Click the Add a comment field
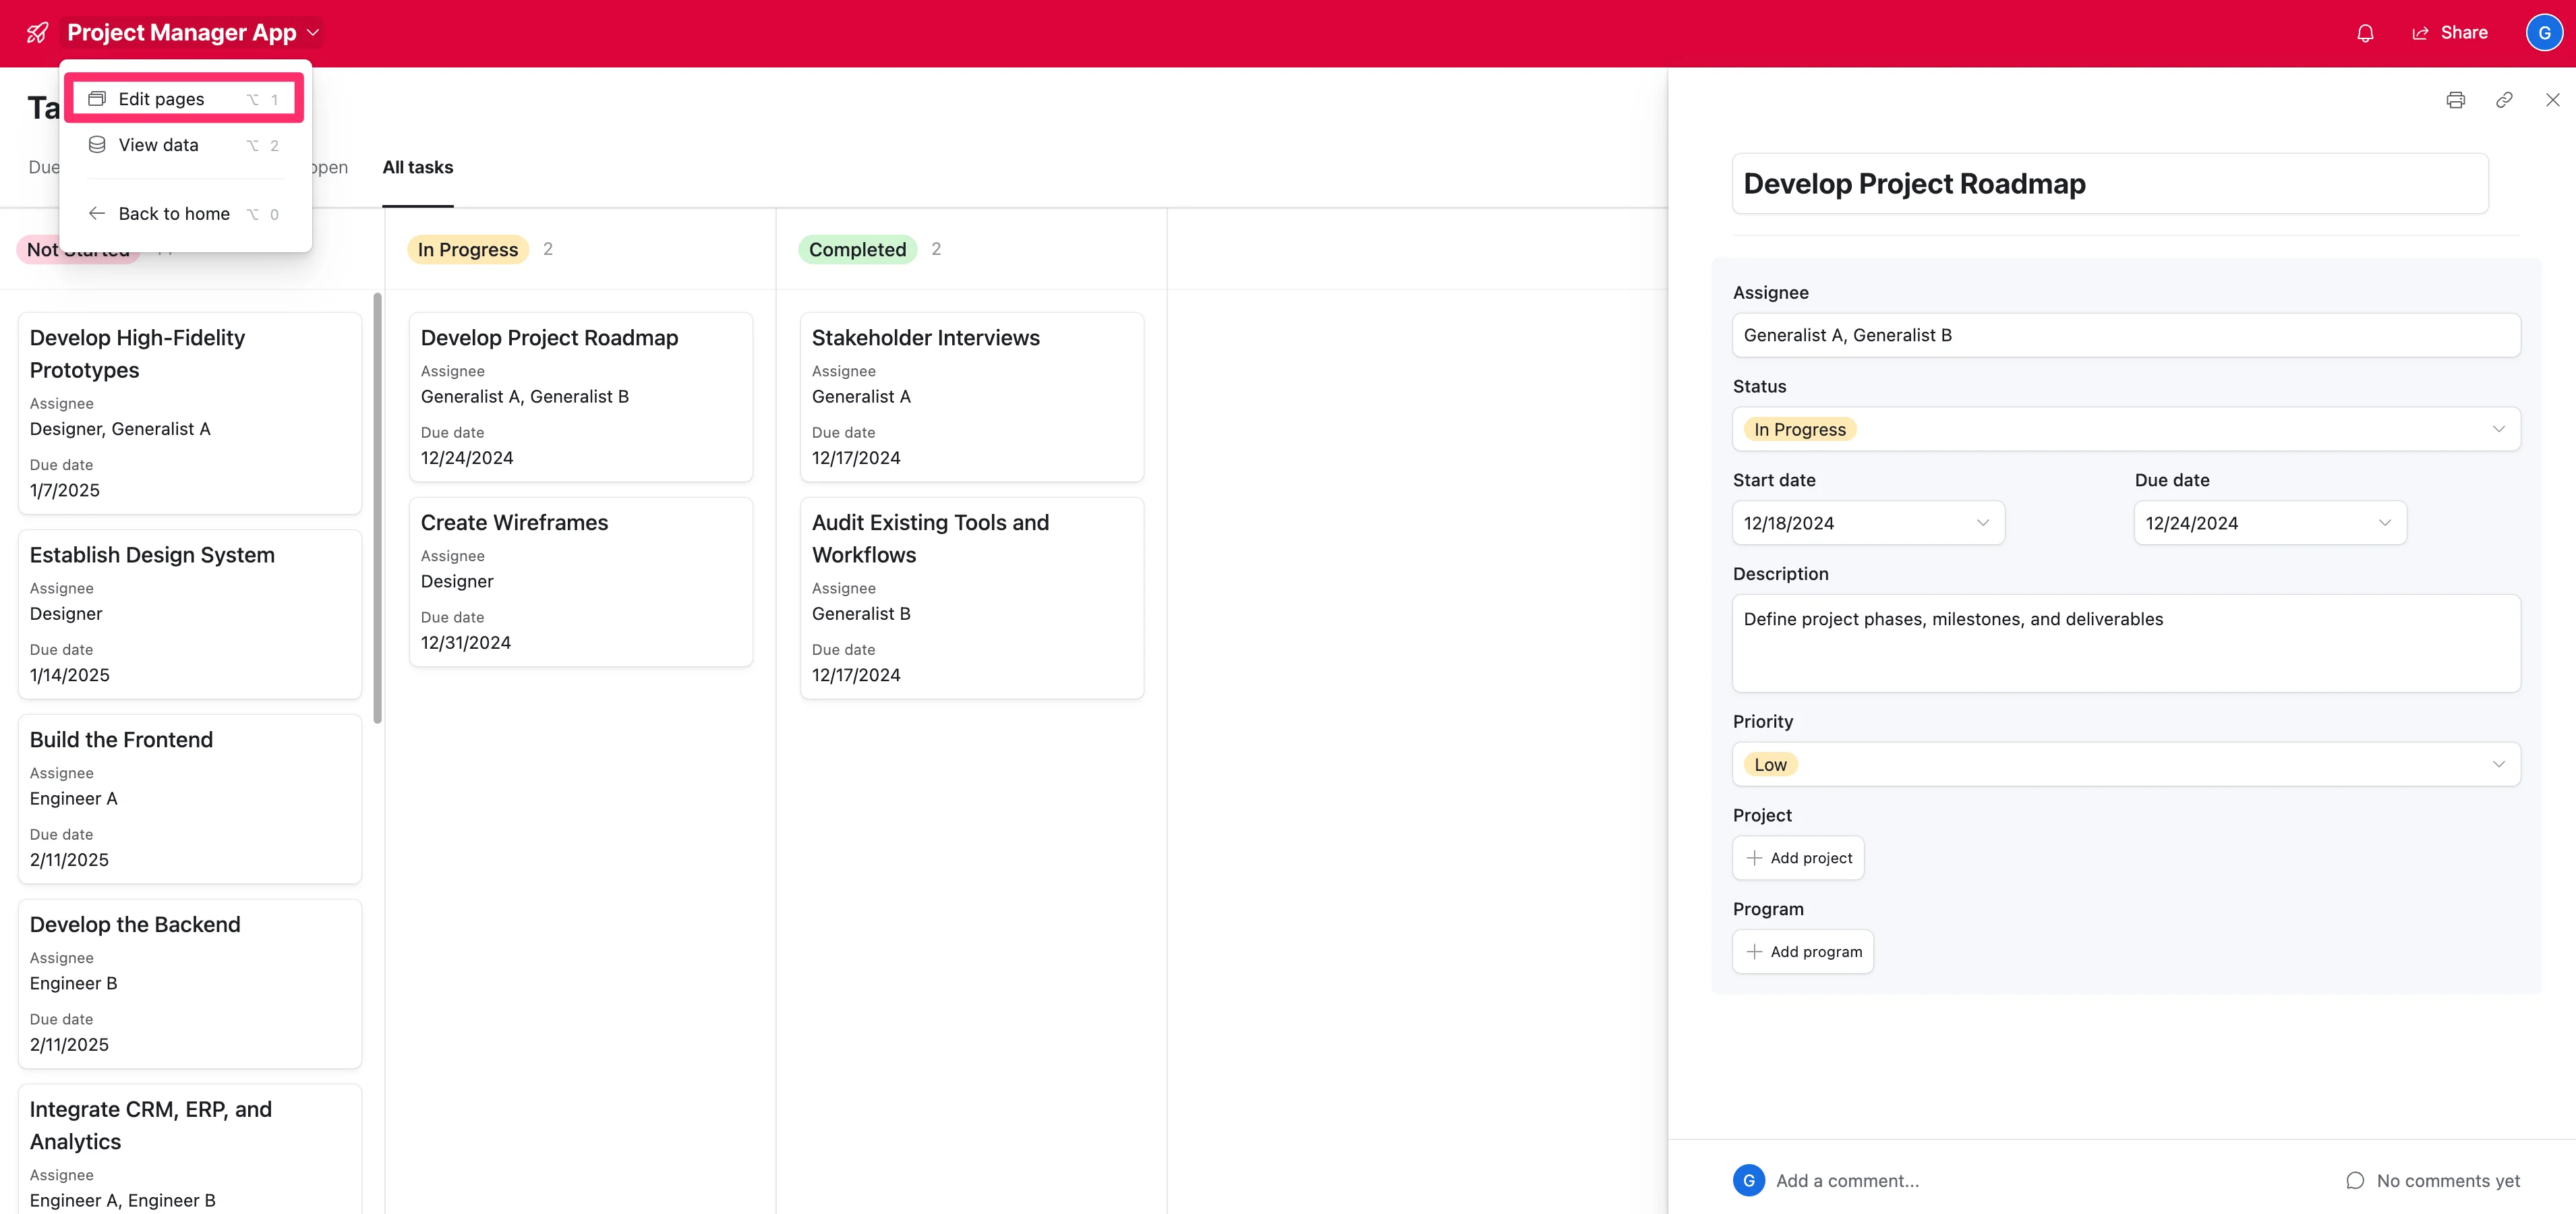 [1848, 1180]
